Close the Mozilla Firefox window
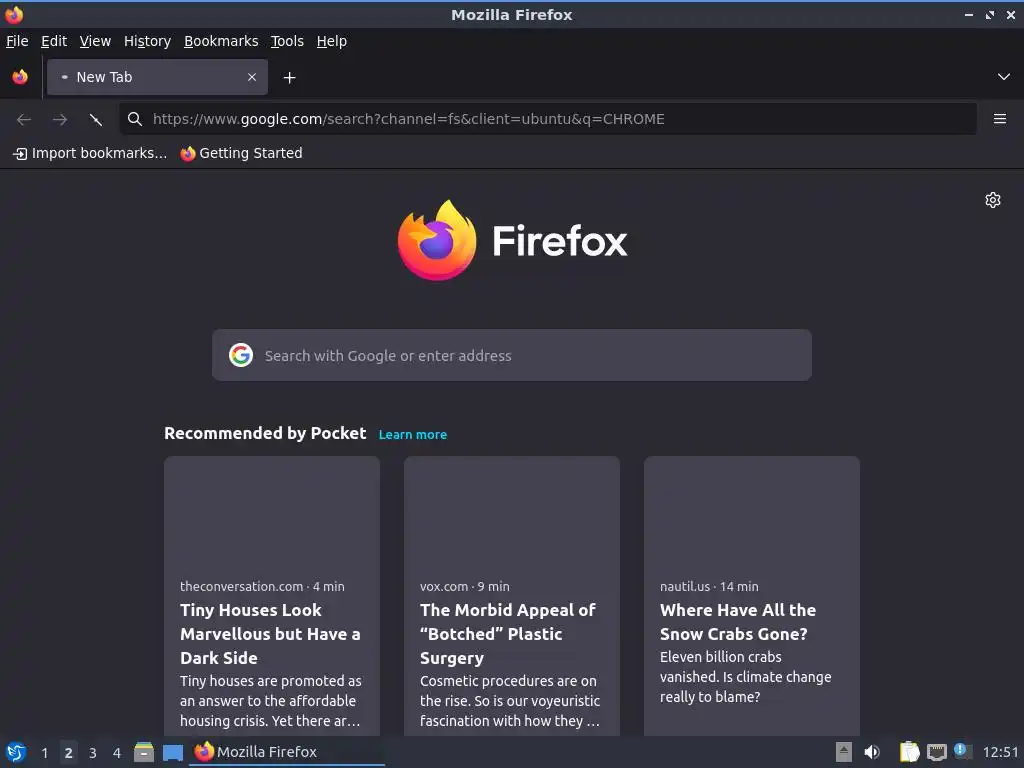1024x768 pixels. point(1011,14)
